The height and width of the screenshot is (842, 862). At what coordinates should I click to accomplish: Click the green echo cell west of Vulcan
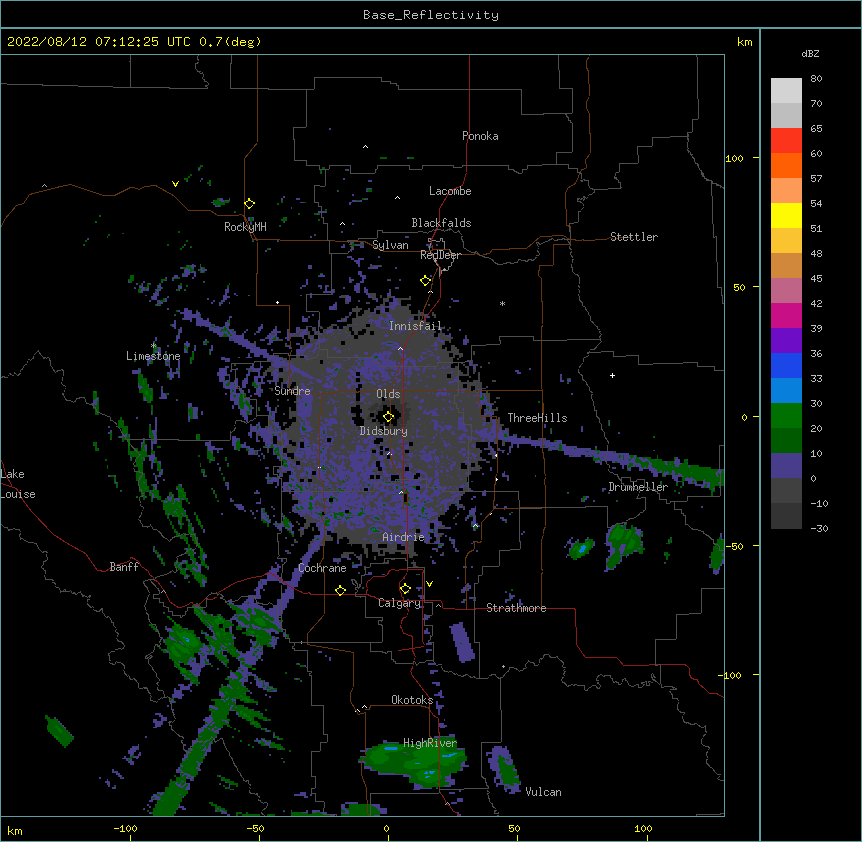[x=504, y=769]
